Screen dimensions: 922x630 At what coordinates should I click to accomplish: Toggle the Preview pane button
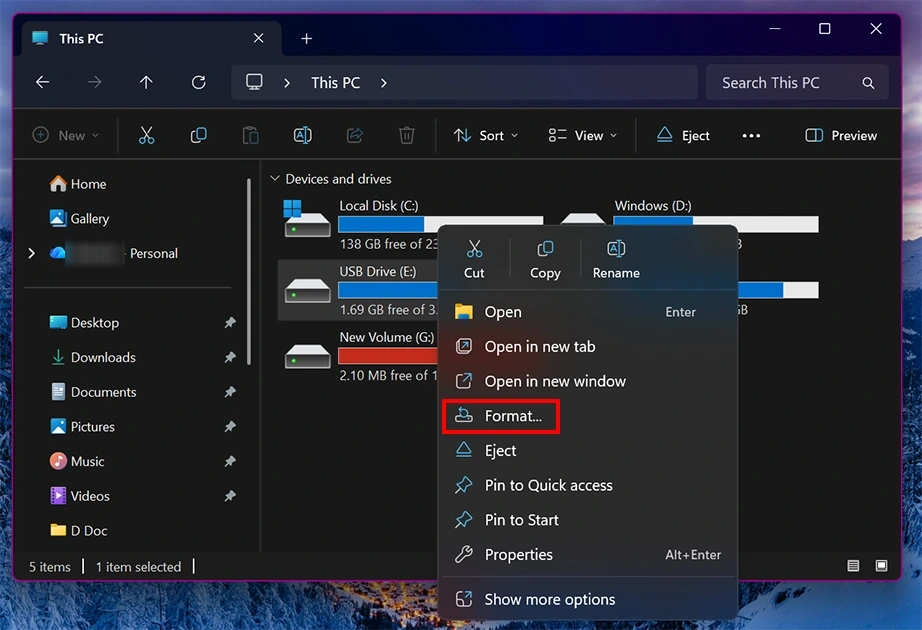click(841, 135)
